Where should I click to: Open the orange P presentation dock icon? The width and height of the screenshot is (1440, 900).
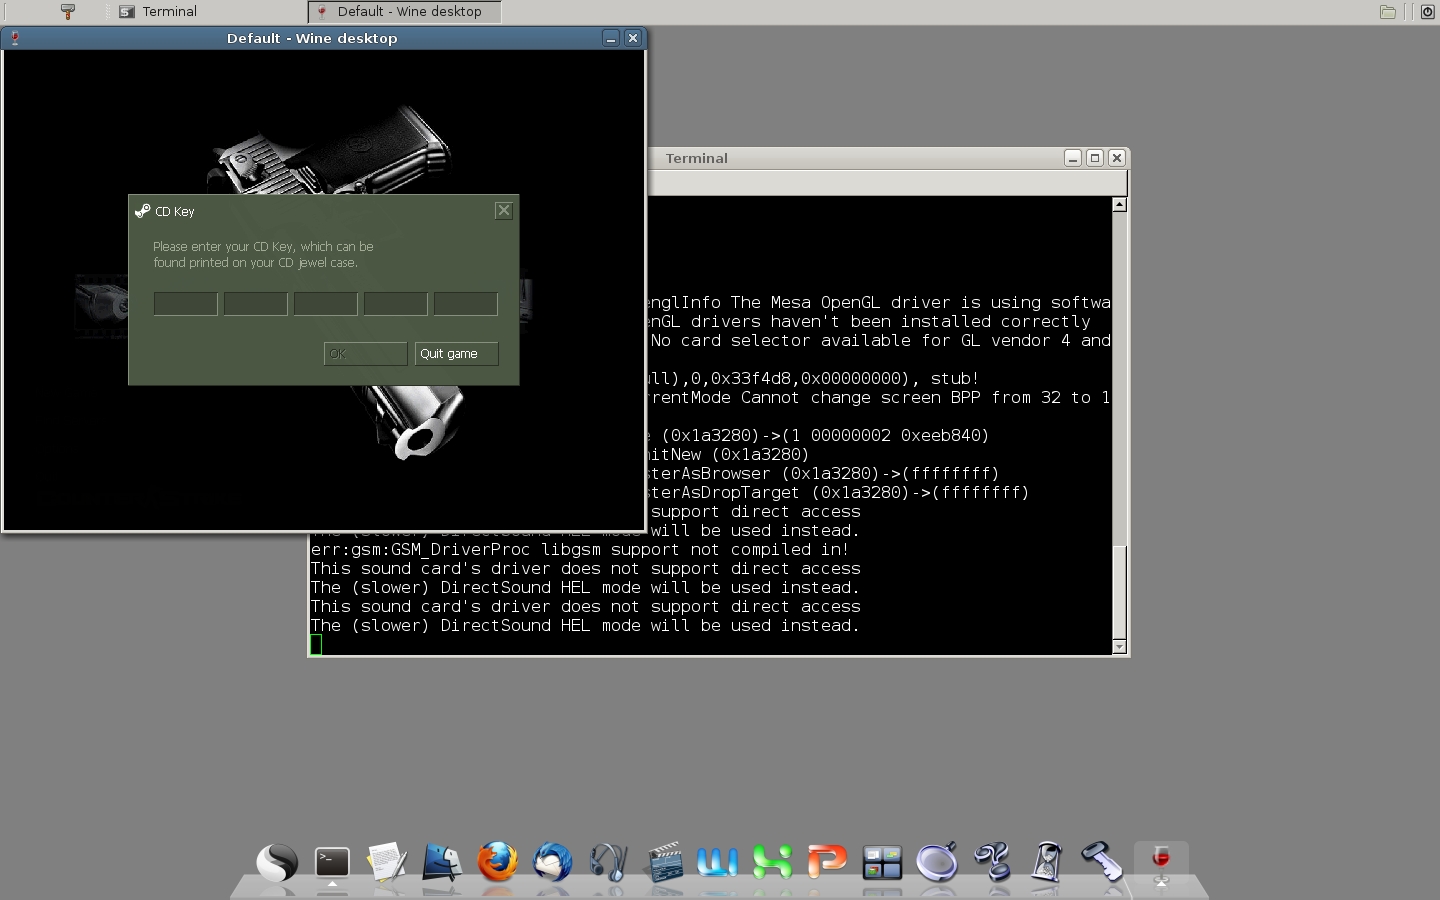(827, 862)
